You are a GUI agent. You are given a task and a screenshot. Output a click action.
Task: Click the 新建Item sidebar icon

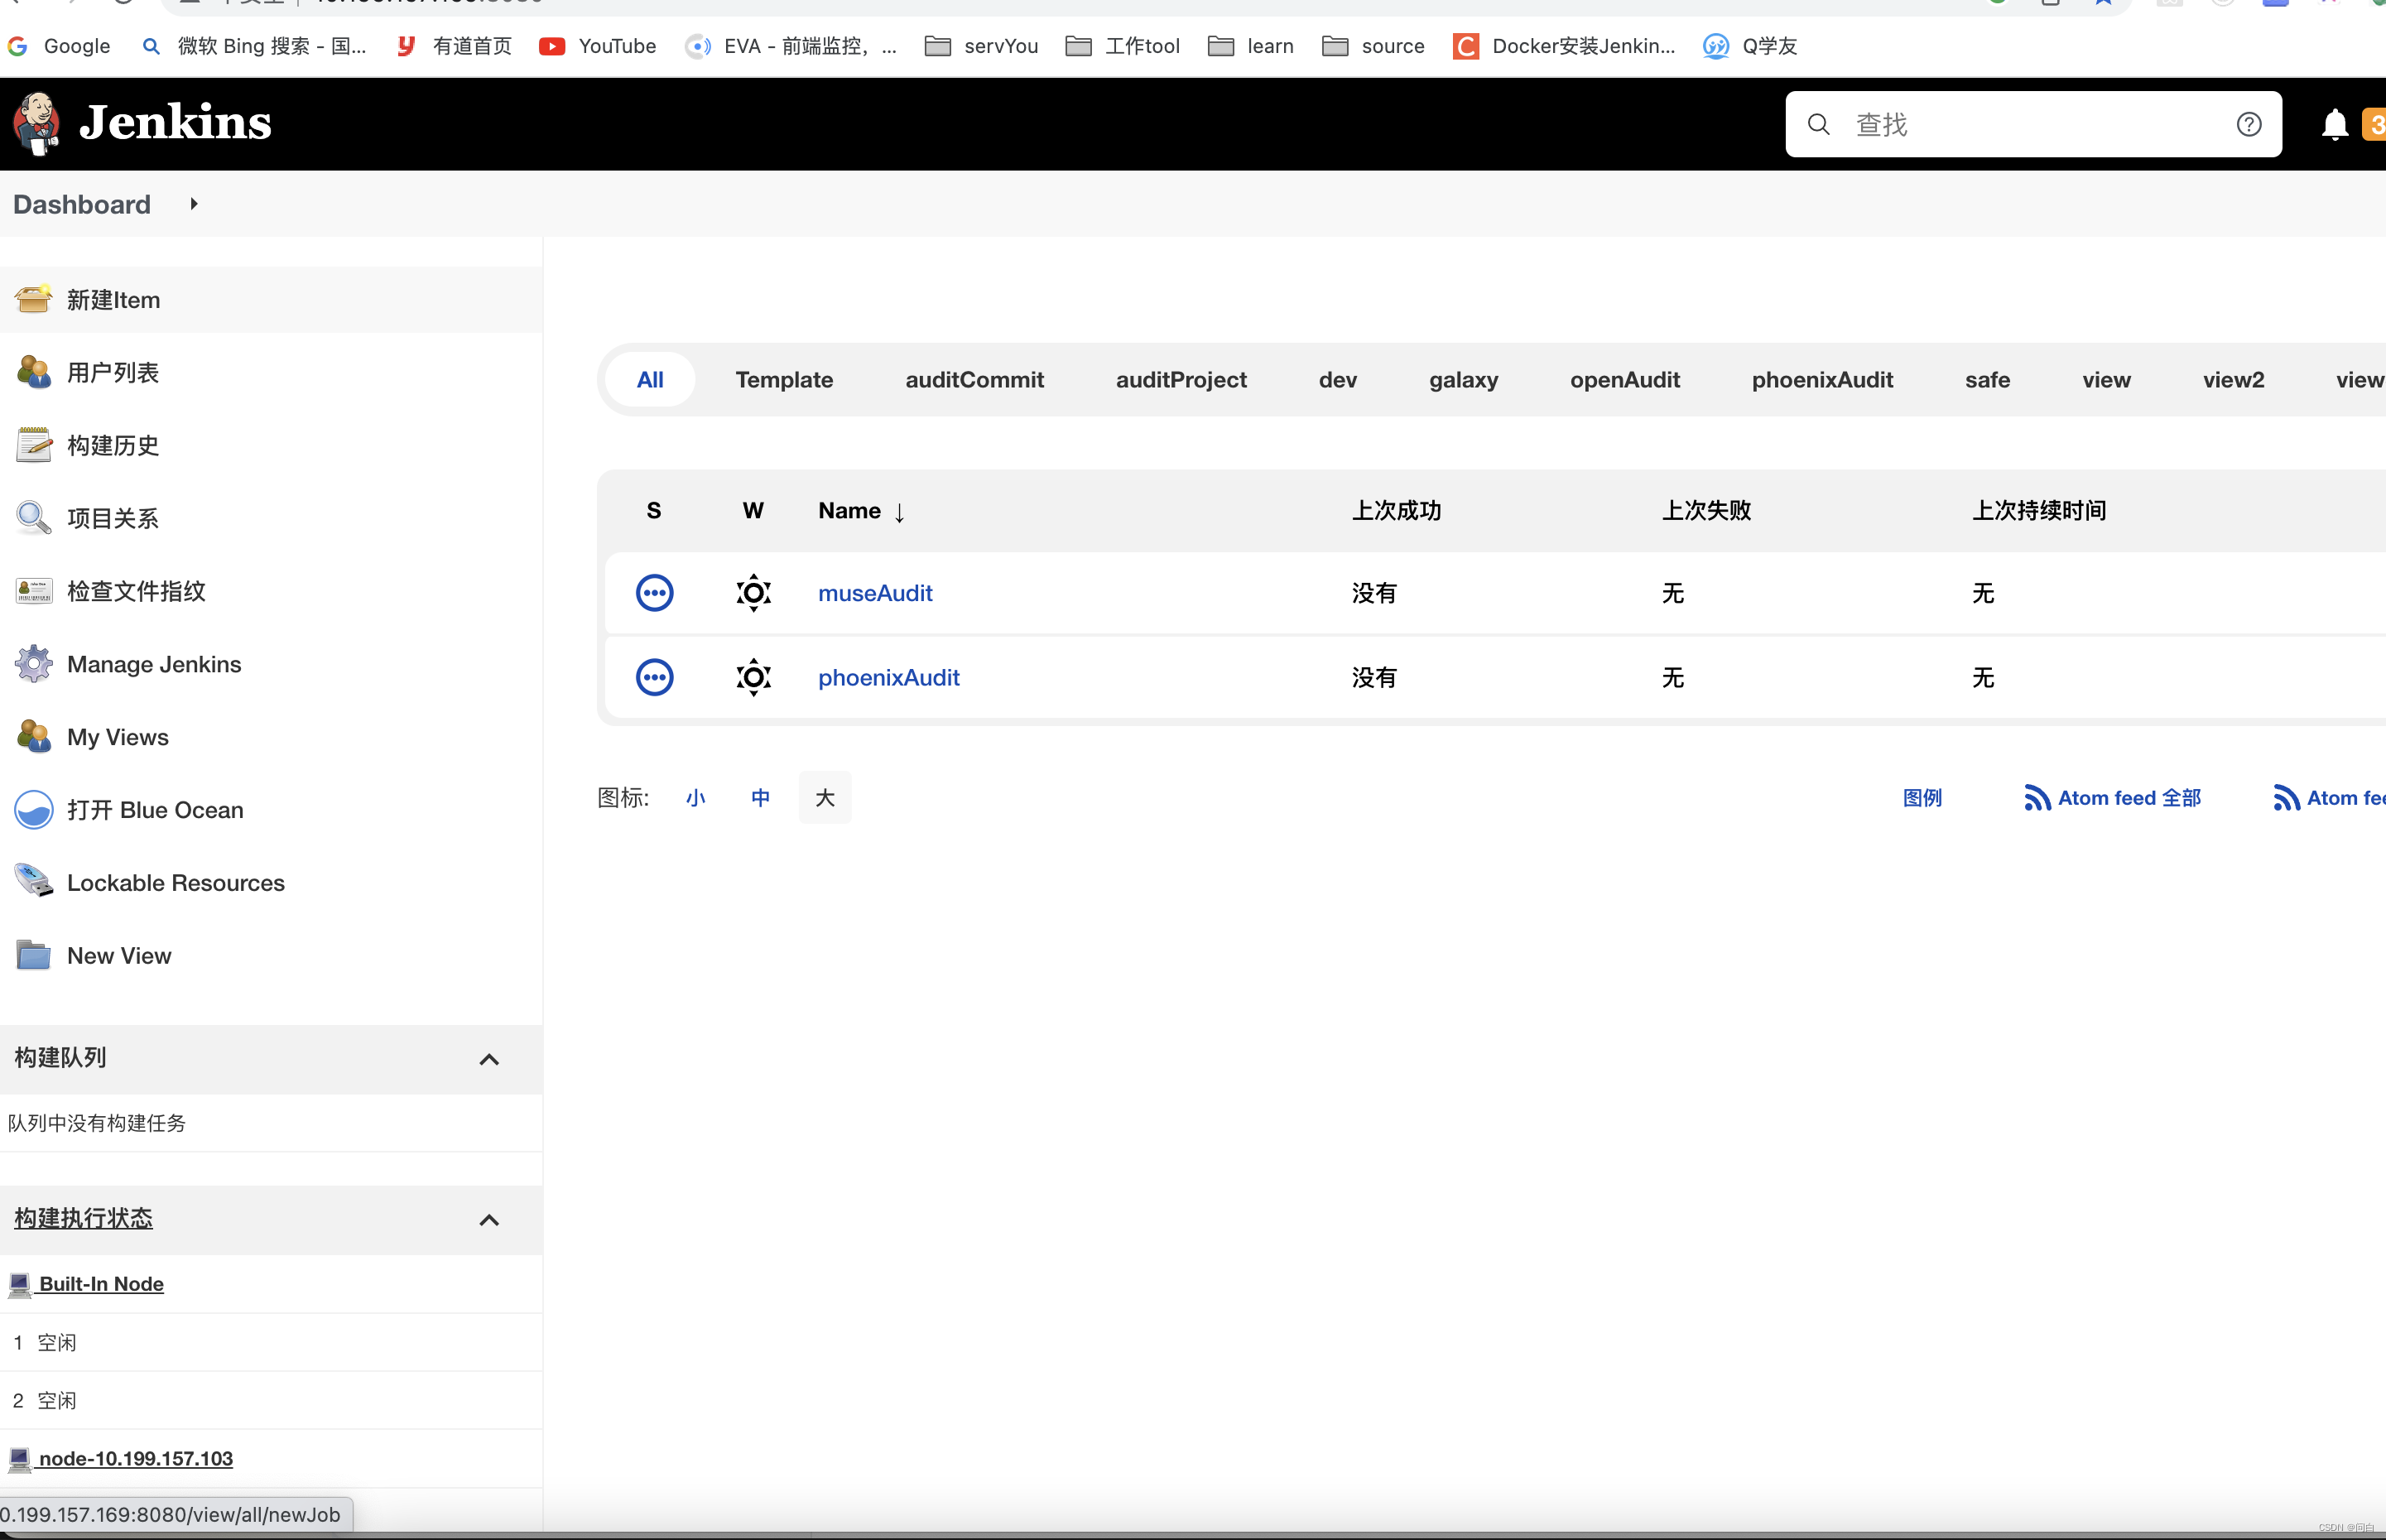coord(33,299)
